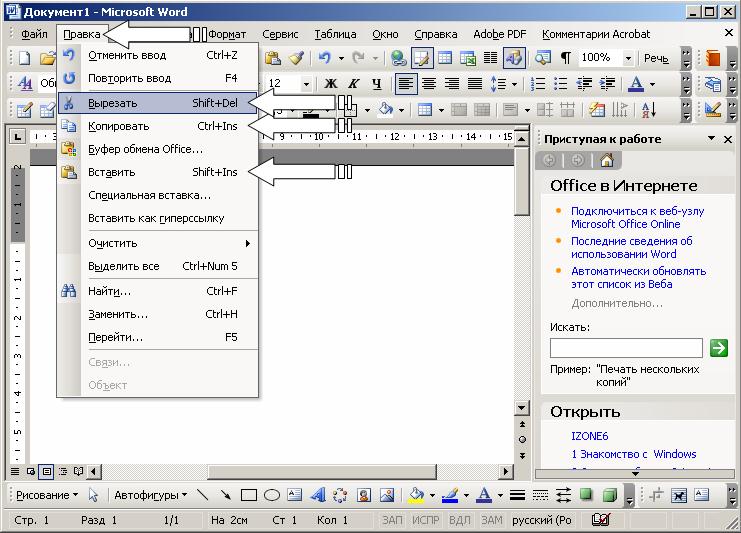Click Автоматически обновлять этот список link
Screen dimensions: 741x533
click(638, 278)
